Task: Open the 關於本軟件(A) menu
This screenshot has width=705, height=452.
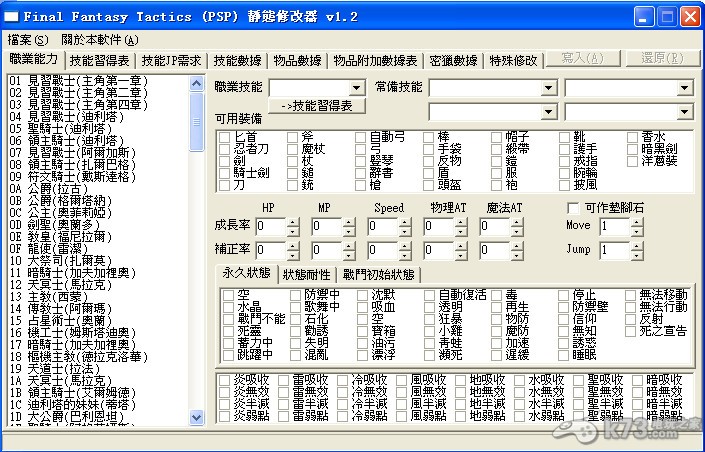Action: 100,40
